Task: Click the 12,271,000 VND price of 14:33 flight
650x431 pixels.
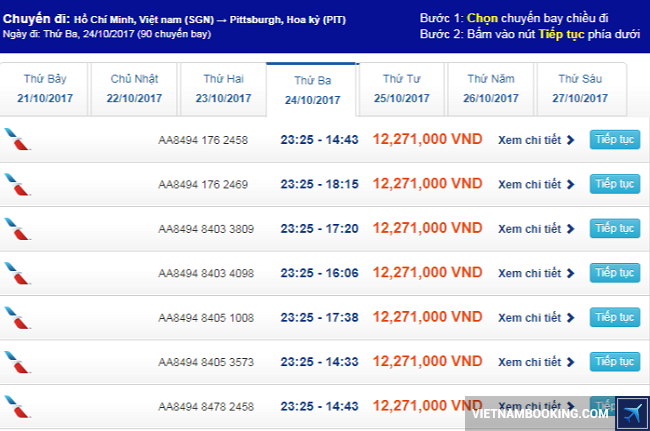Action: [x=427, y=361]
